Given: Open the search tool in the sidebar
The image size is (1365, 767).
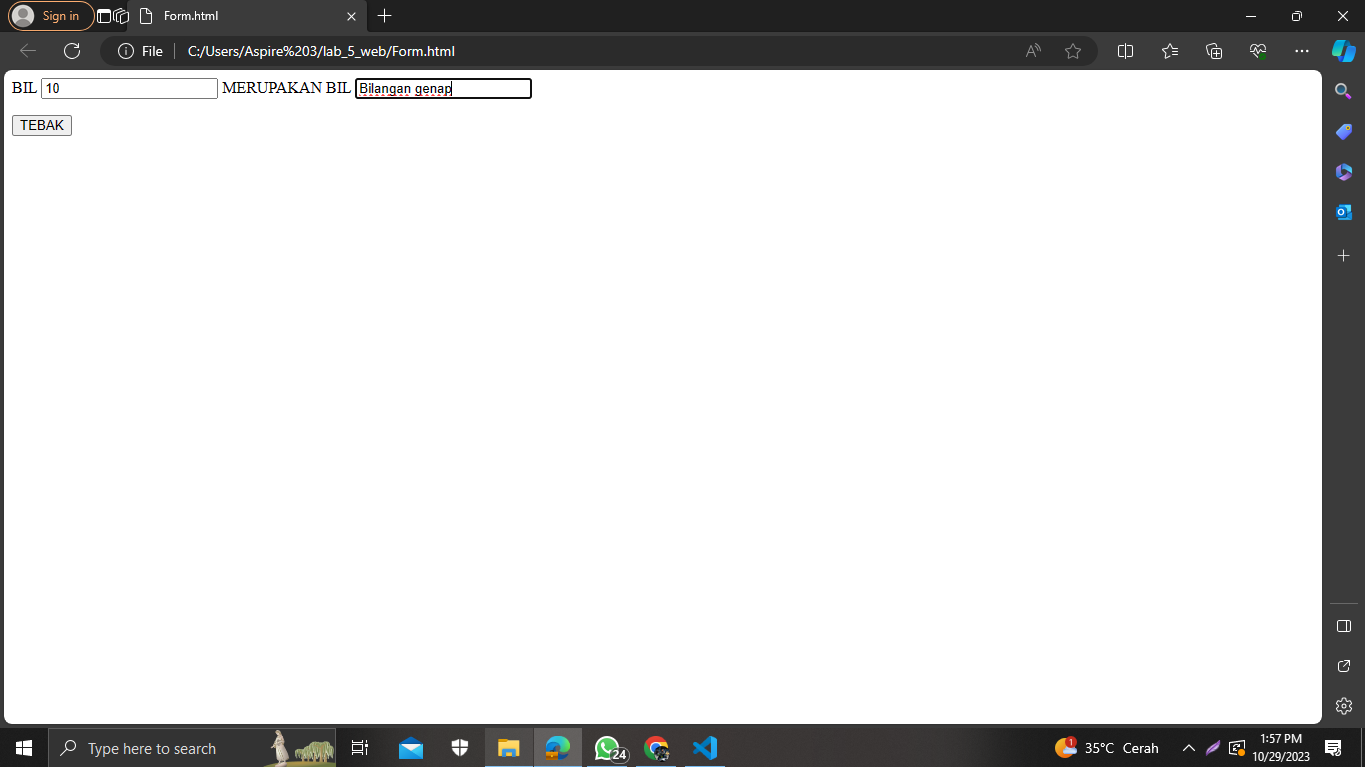Looking at the screenshot, I should point(1343,90).
